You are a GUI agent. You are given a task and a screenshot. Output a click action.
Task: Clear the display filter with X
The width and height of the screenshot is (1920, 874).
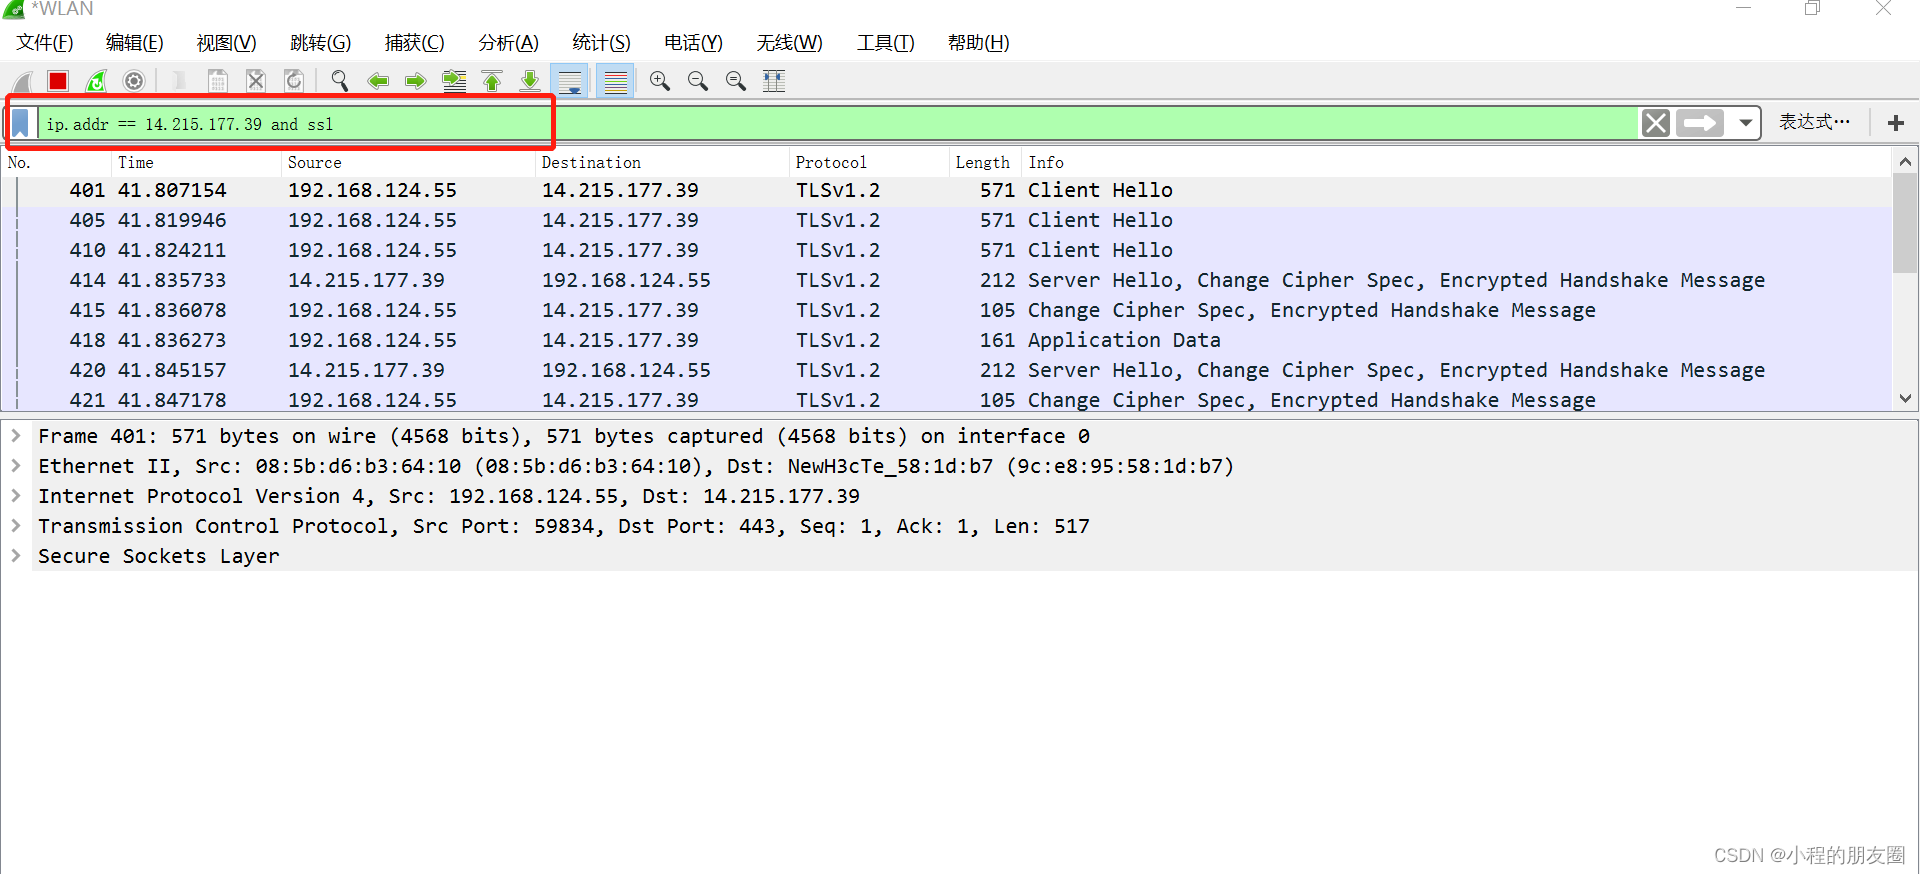[1656, 123]
